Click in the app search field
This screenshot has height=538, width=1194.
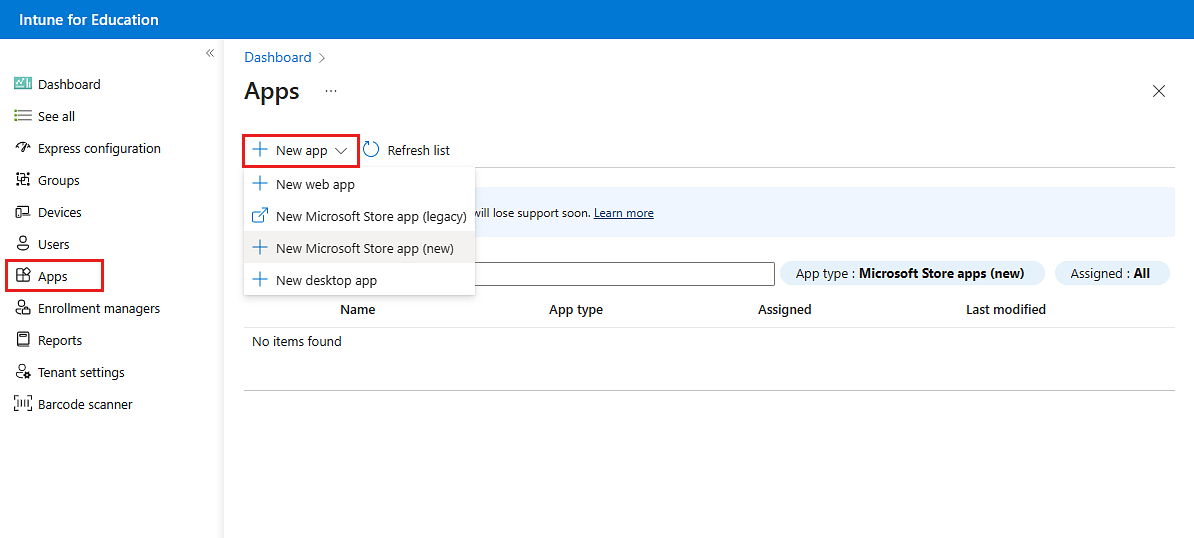(x=624, y=273)
